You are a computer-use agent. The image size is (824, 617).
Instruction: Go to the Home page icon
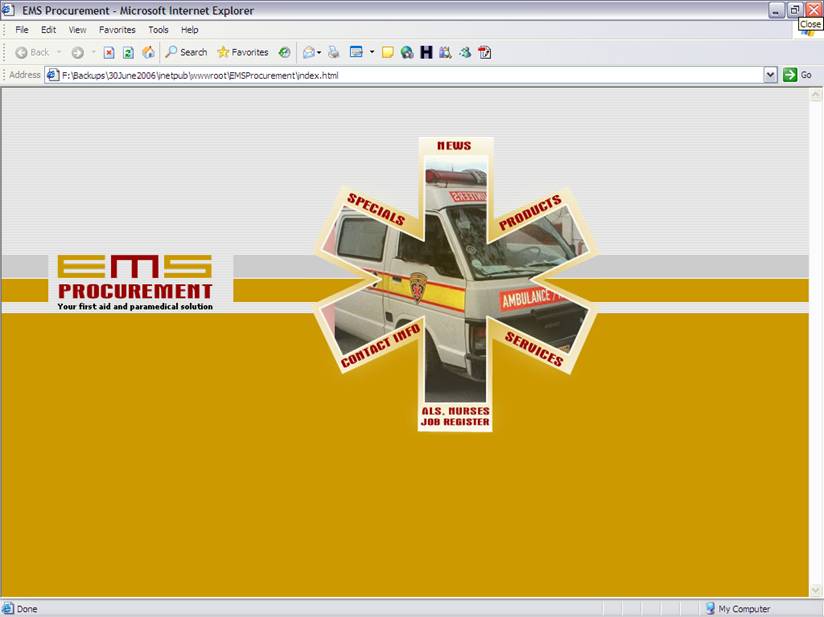pyautogui.click(x=149, y=53)
